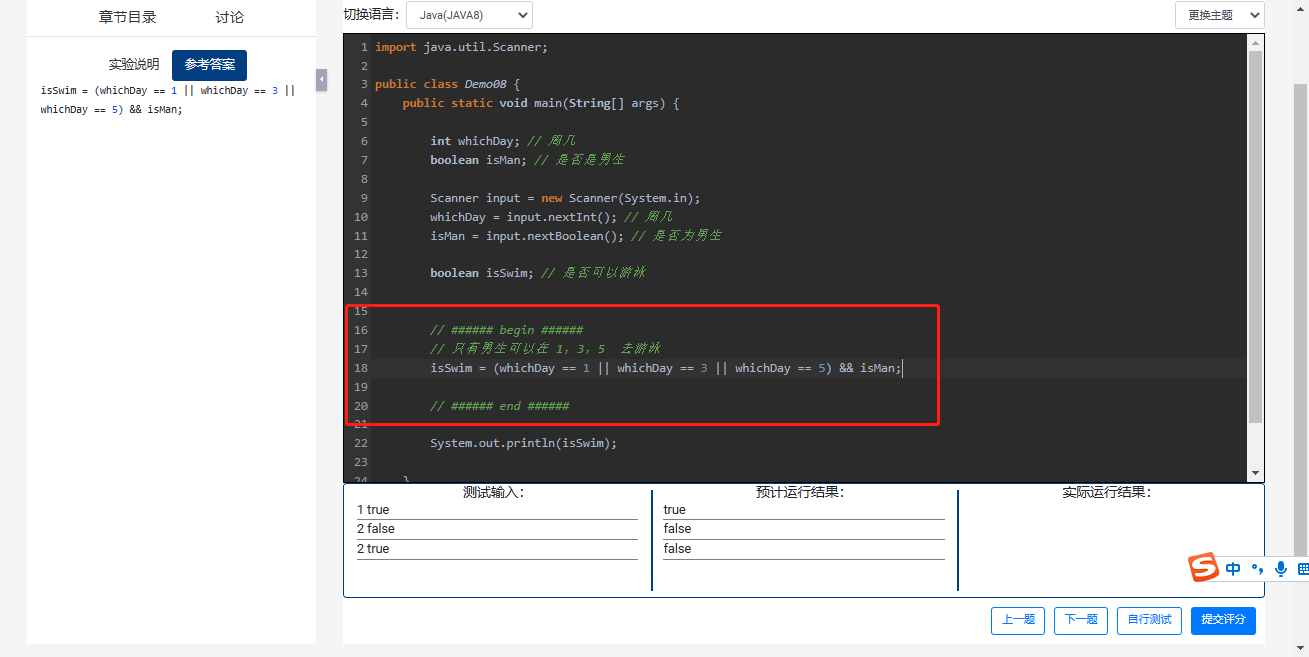Click the 只有男生可以在 1, 3, 5 comment line
Screen dimensions: 1309x657
(x=544, y=349)
